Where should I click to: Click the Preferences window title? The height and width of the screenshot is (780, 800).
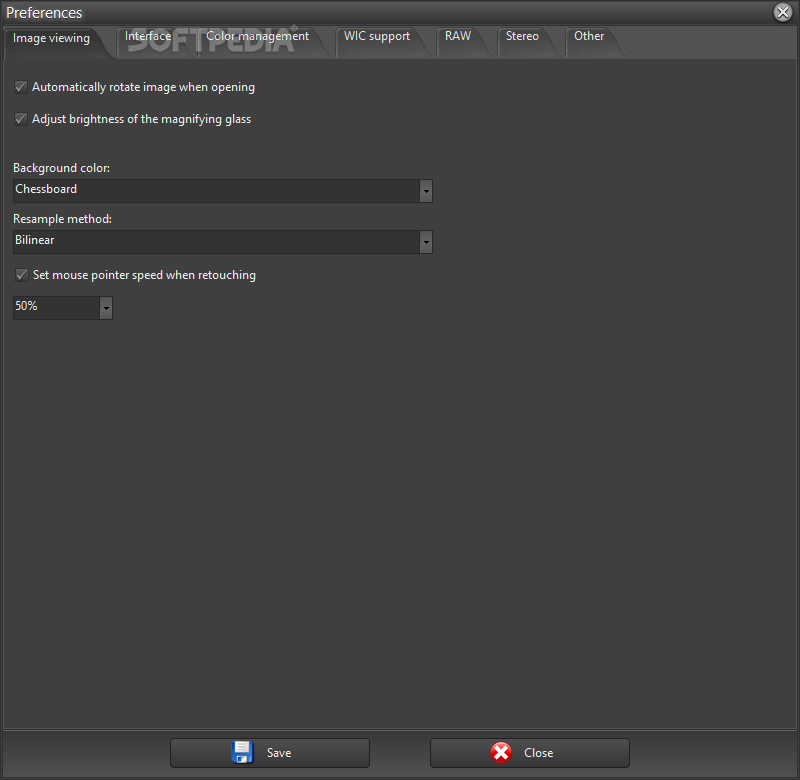coord(44,13)
